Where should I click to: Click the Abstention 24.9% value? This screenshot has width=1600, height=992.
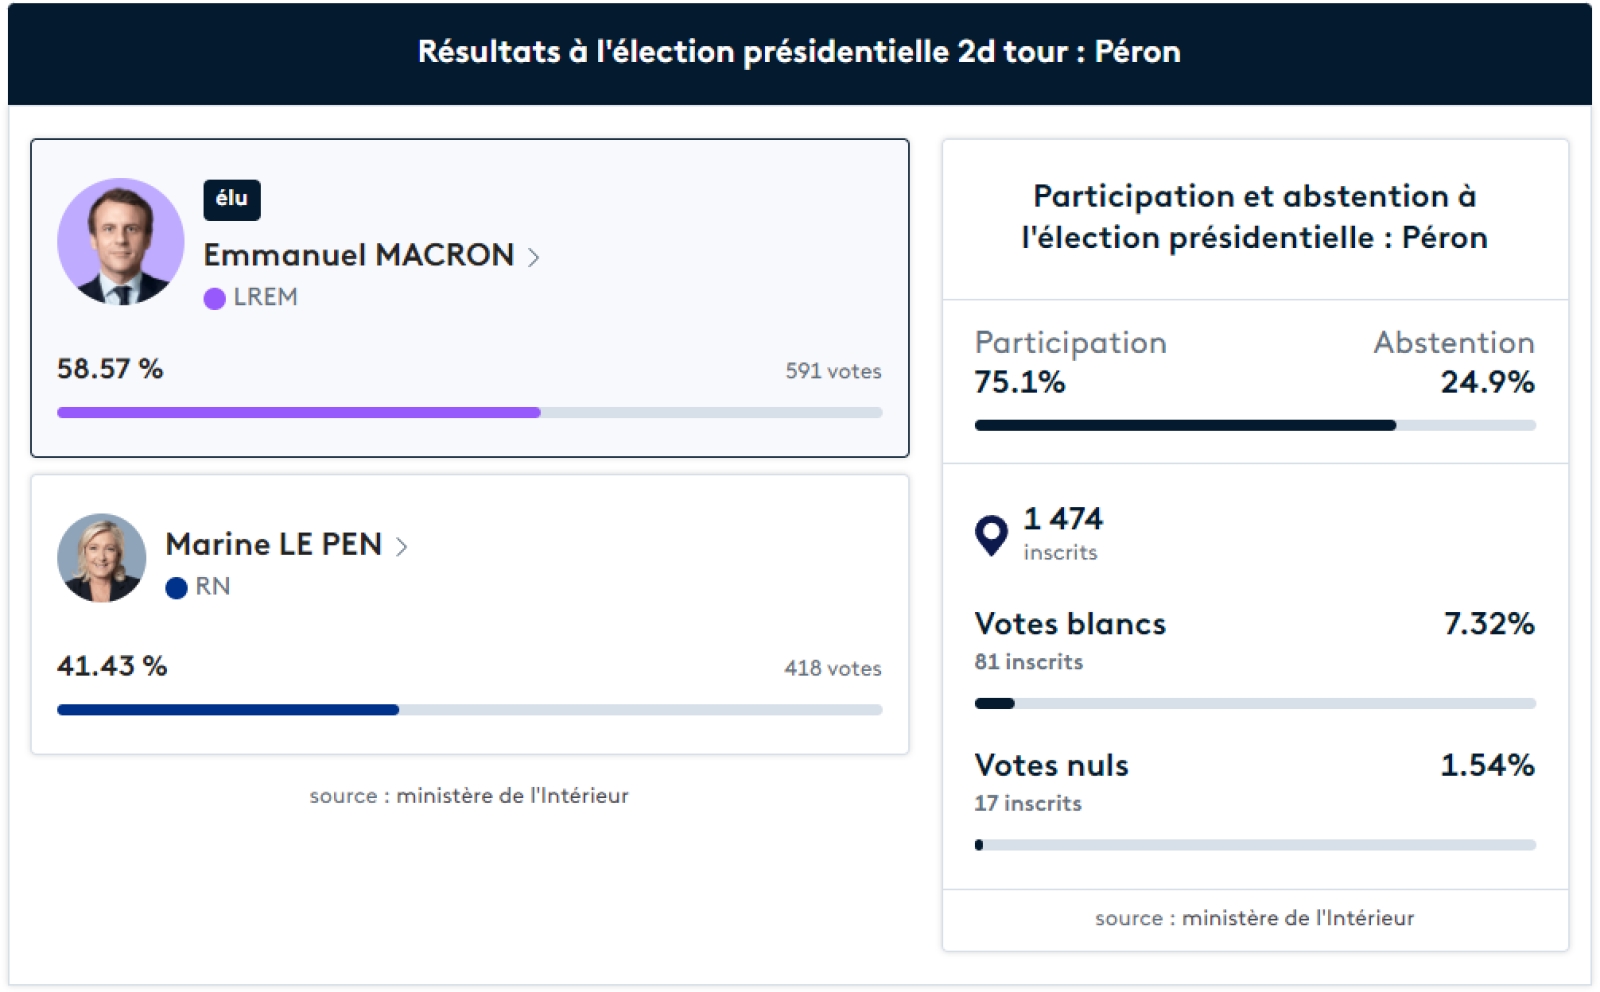[x=1487, y=382]
